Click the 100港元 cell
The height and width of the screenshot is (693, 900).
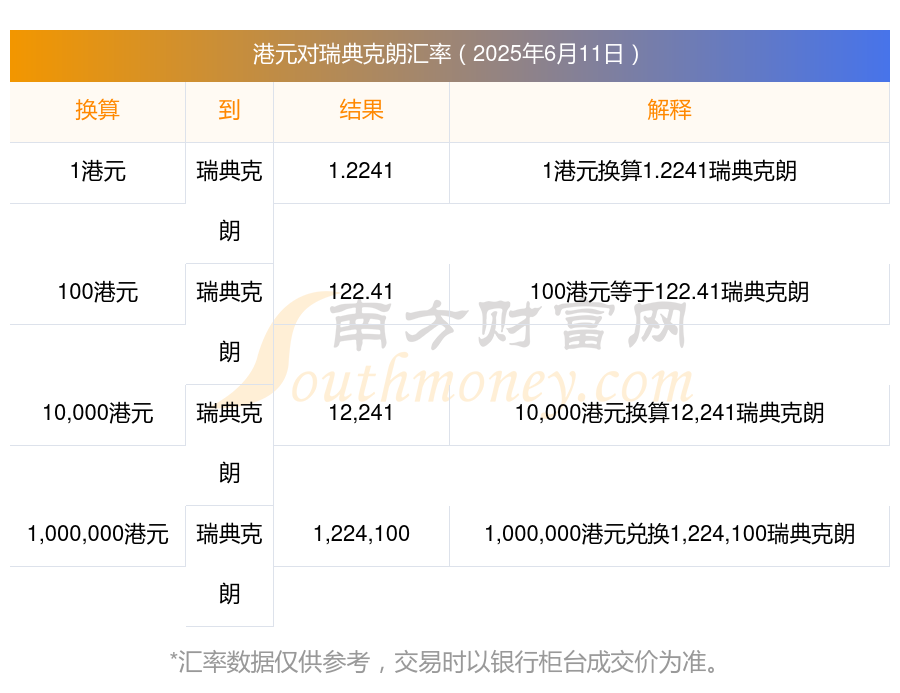98,292
